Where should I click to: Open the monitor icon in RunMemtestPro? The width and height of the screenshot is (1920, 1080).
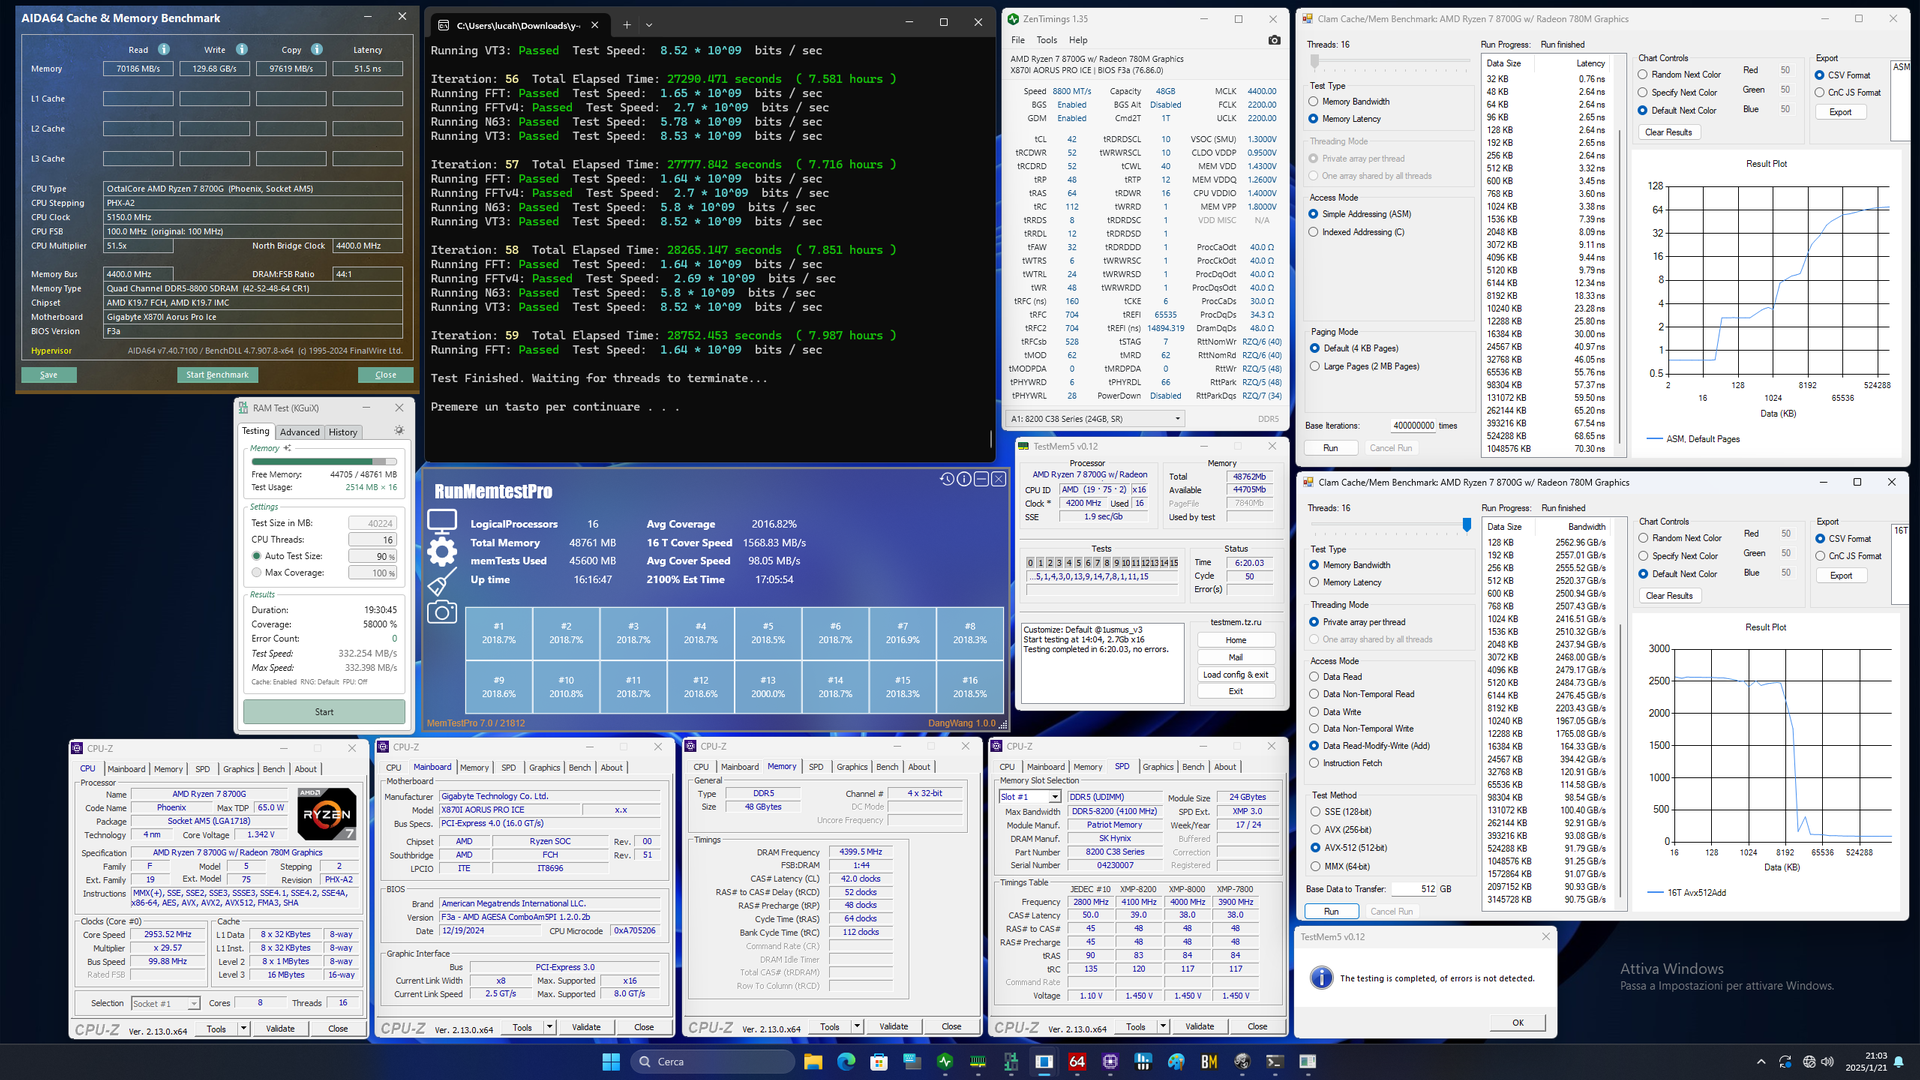click(x=442, y=521)
